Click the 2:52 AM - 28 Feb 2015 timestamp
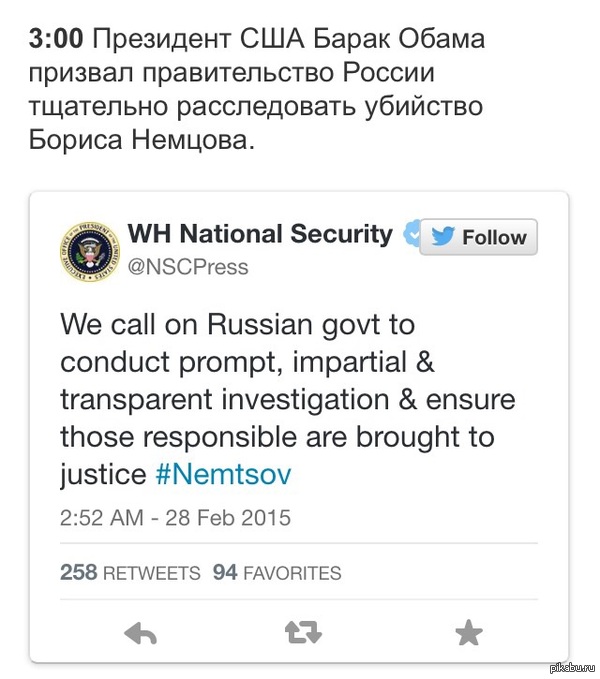600x679 pixels. point(175,517)
